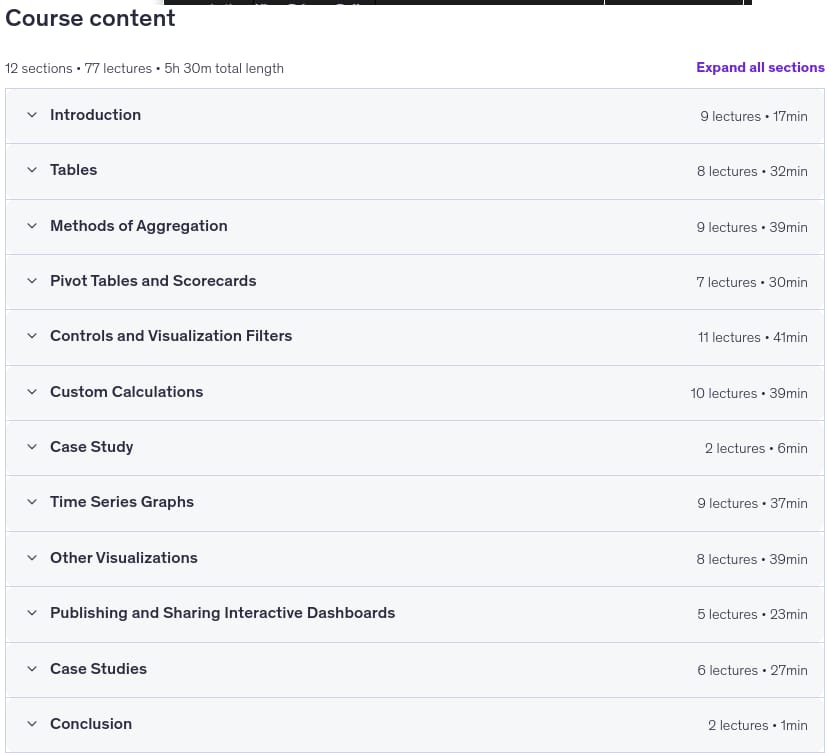Click '10 lectures • 39min' text
The image size is (825, 753).
[x=749, y=394]
